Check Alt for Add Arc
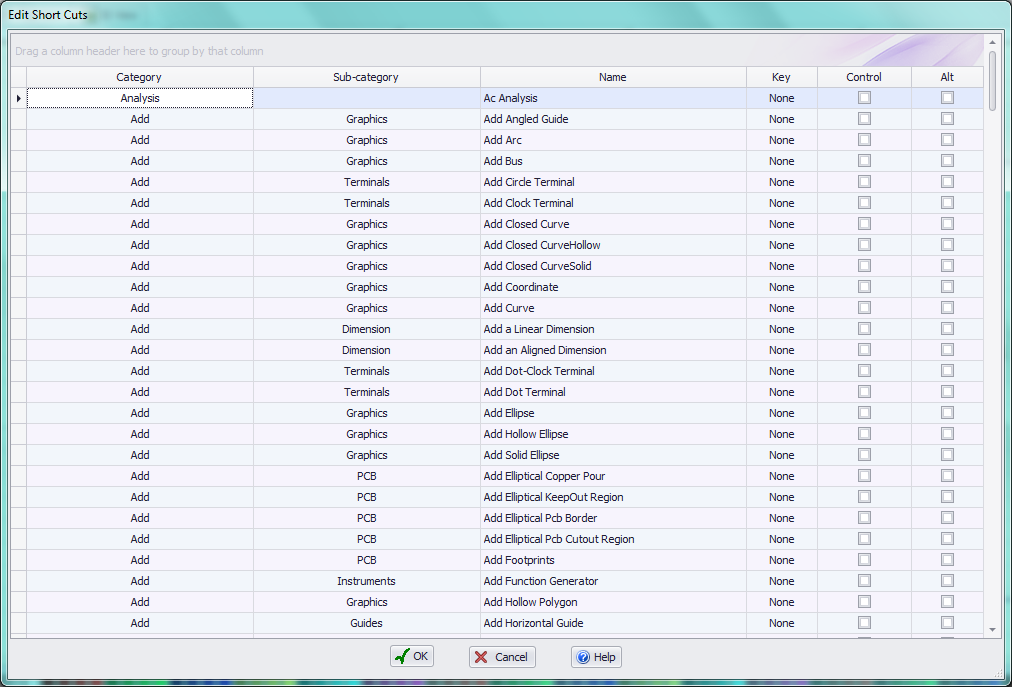This screenshot has width=1012, height=687. click(x=947, y=139)
